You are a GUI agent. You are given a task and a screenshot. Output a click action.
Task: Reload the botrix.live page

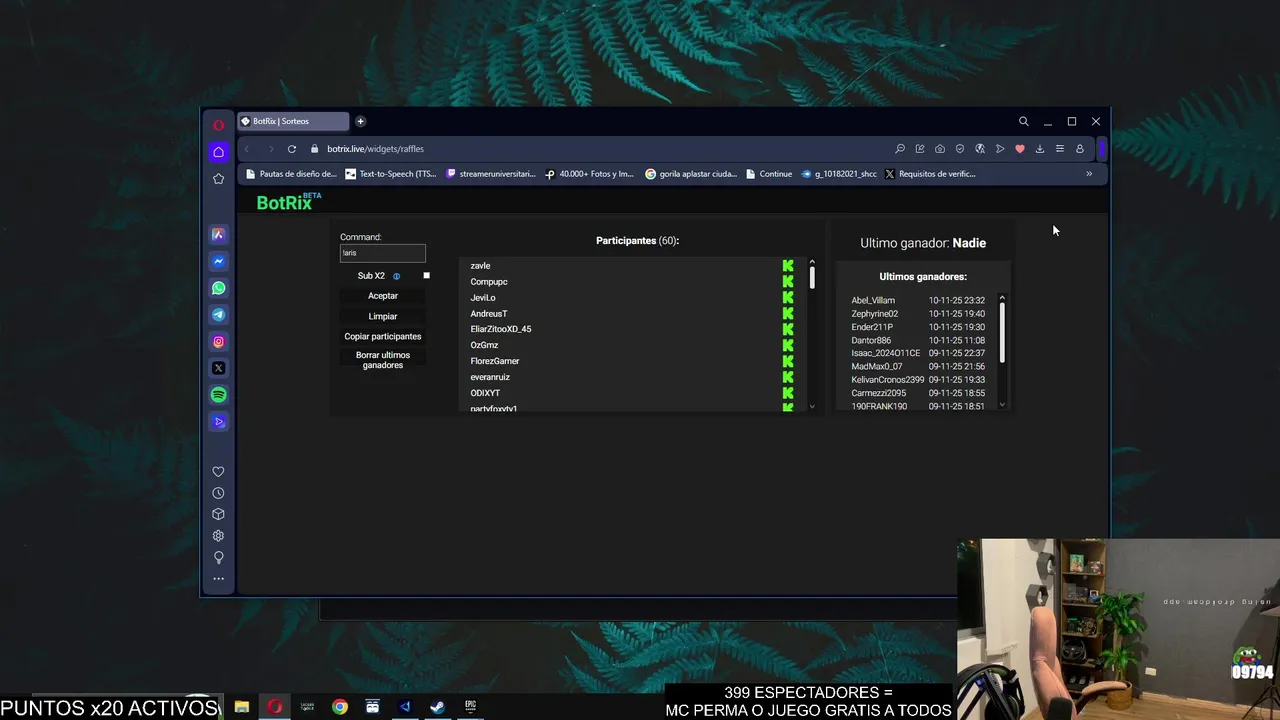pyautogui.click(x=291, y=149)
